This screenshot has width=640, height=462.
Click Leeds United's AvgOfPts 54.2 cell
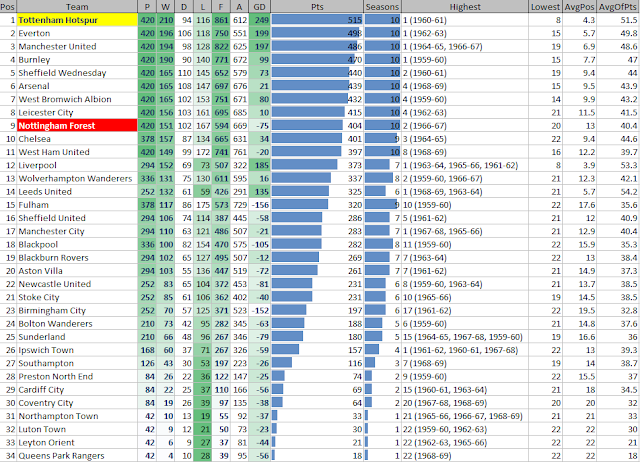(x=618, y=191)
